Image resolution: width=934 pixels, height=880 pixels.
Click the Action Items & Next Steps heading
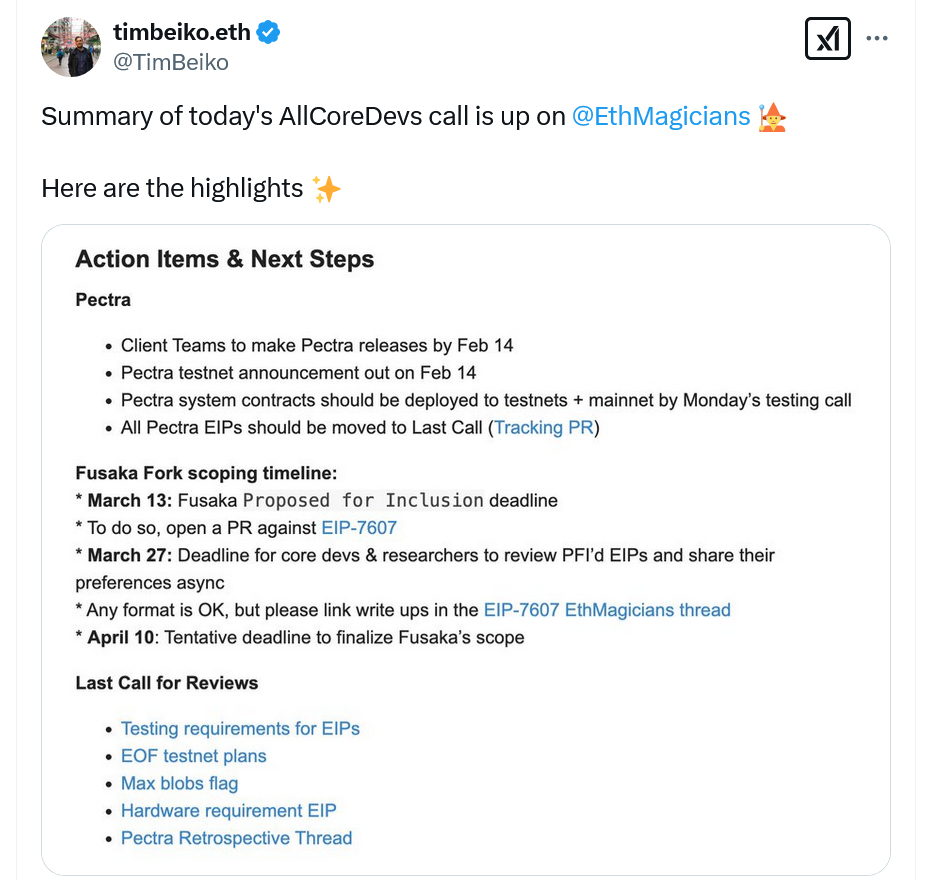pyautogui.click(x=225, y=260)
